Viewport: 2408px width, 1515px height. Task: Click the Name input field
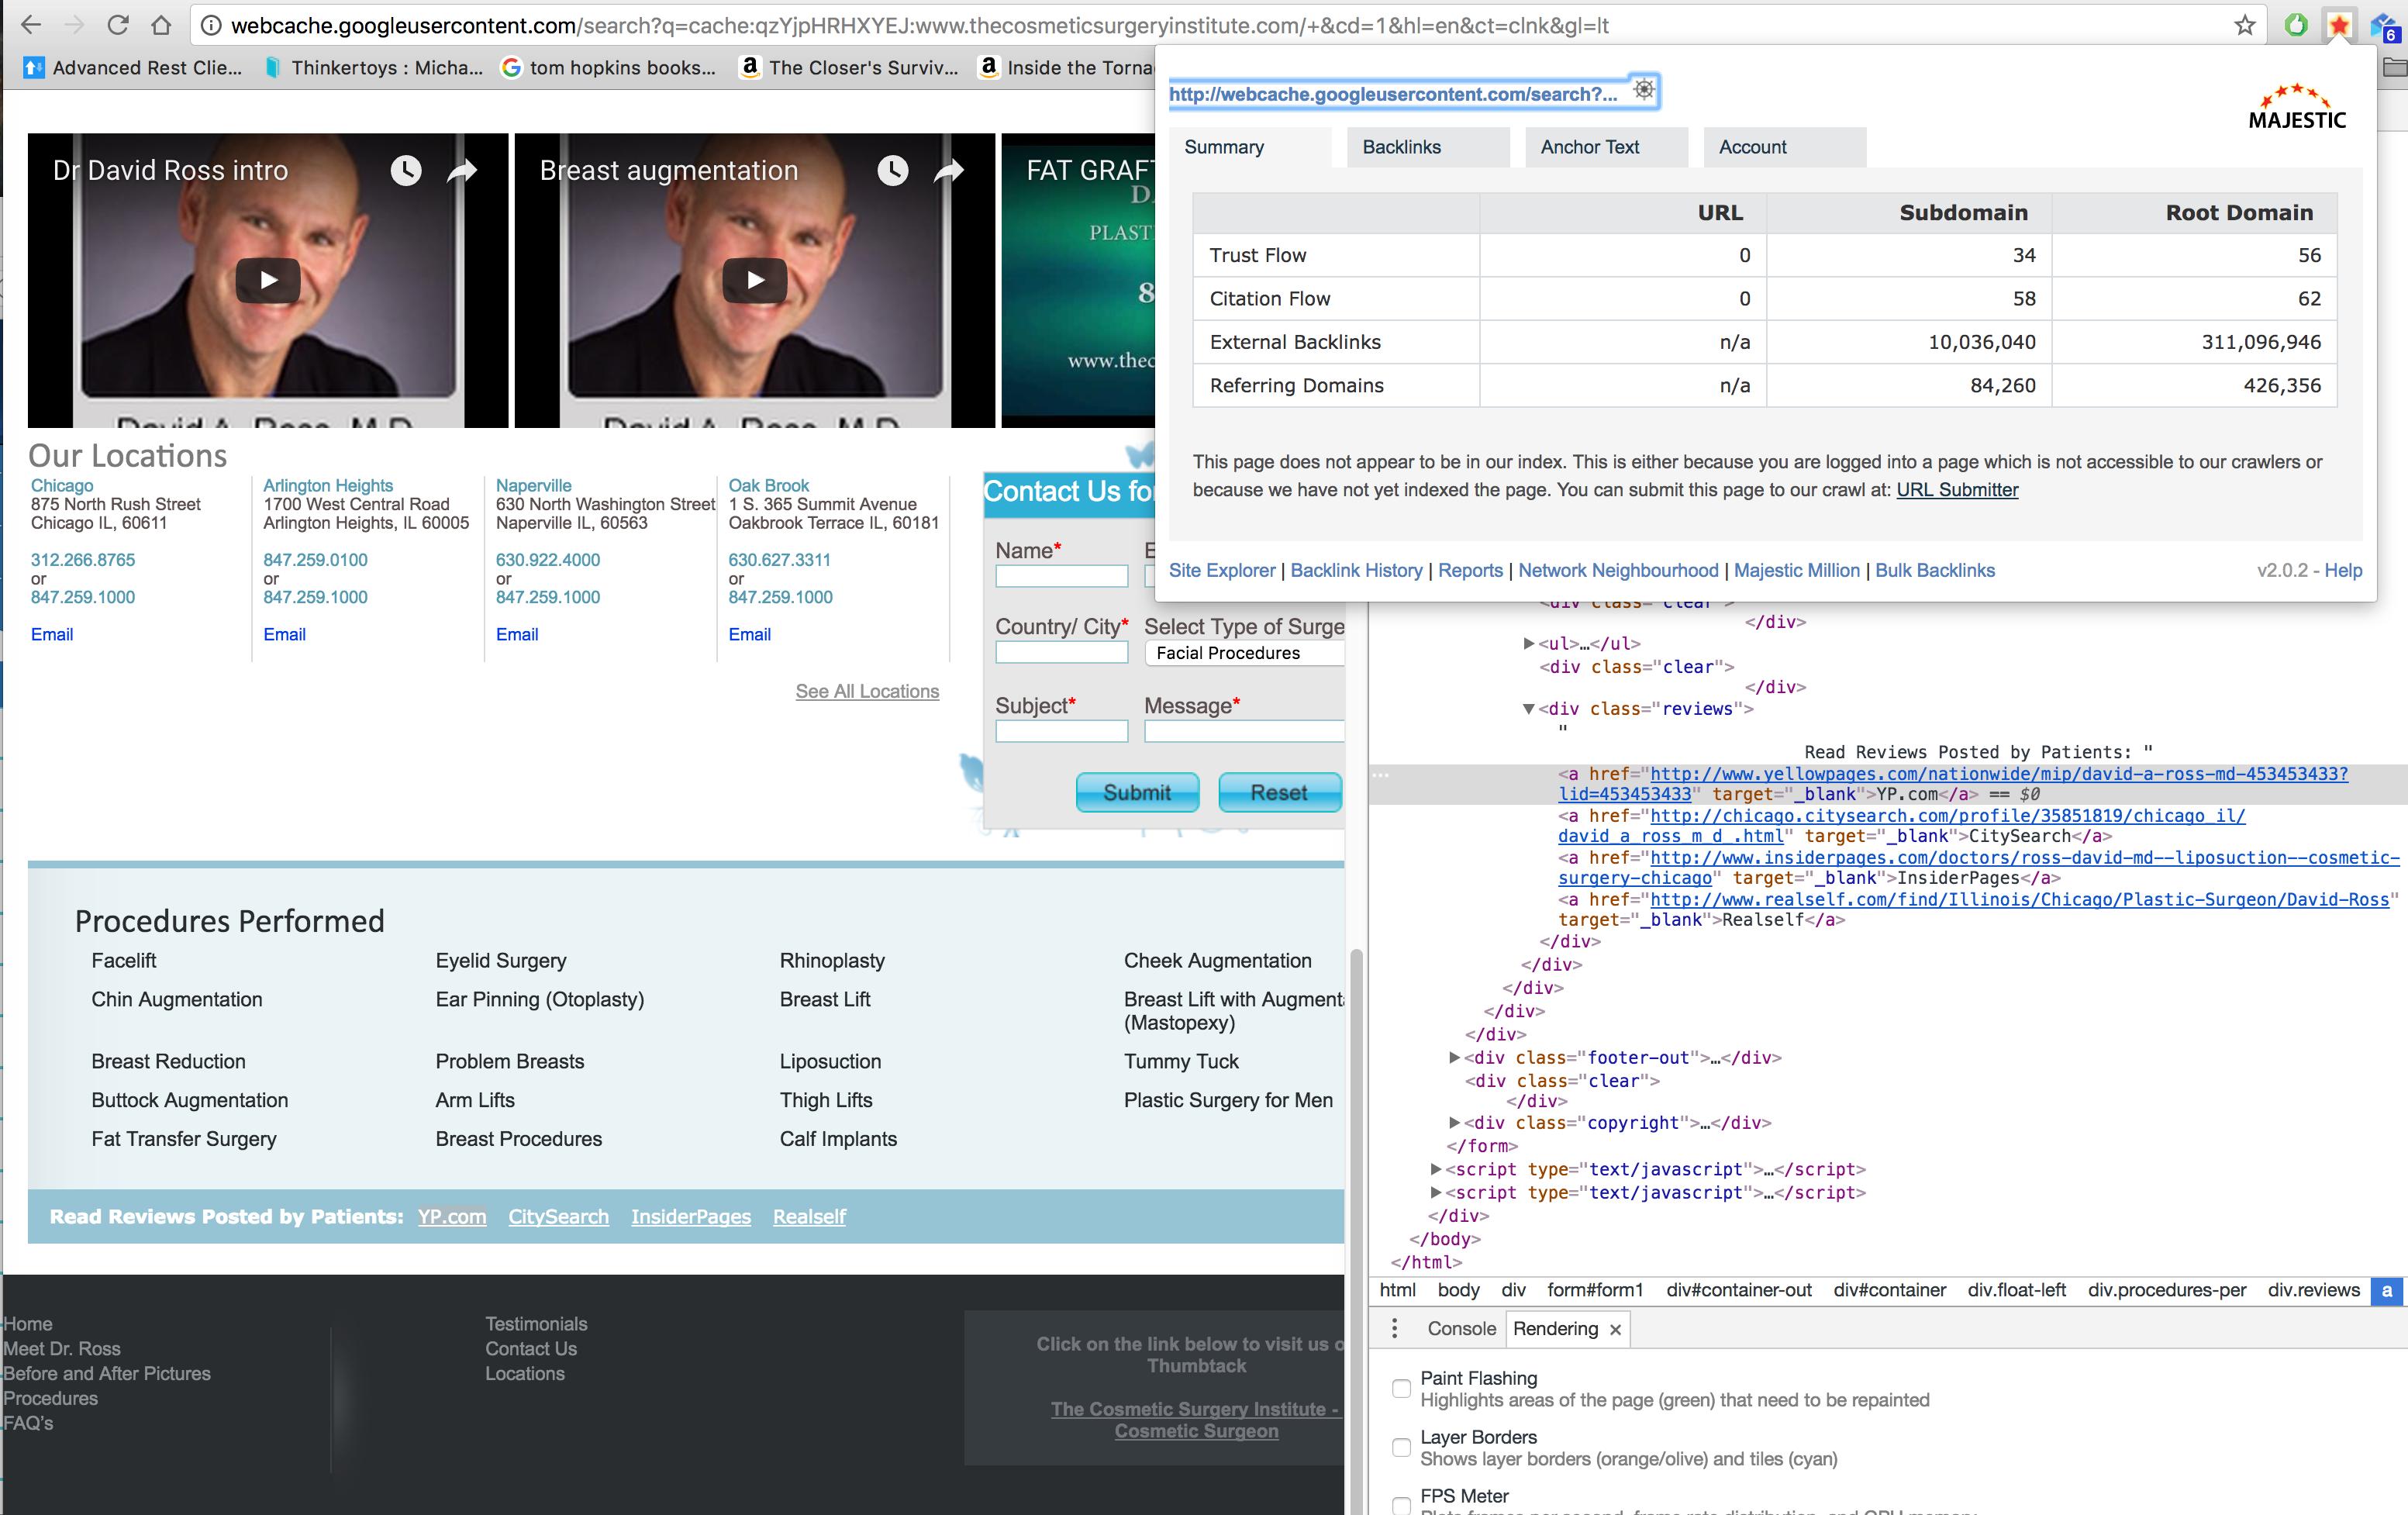[1061, 576]
